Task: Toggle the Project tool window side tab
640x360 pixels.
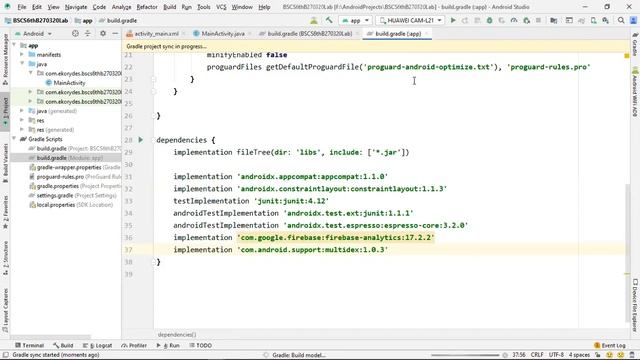Action: coord(5,111)
